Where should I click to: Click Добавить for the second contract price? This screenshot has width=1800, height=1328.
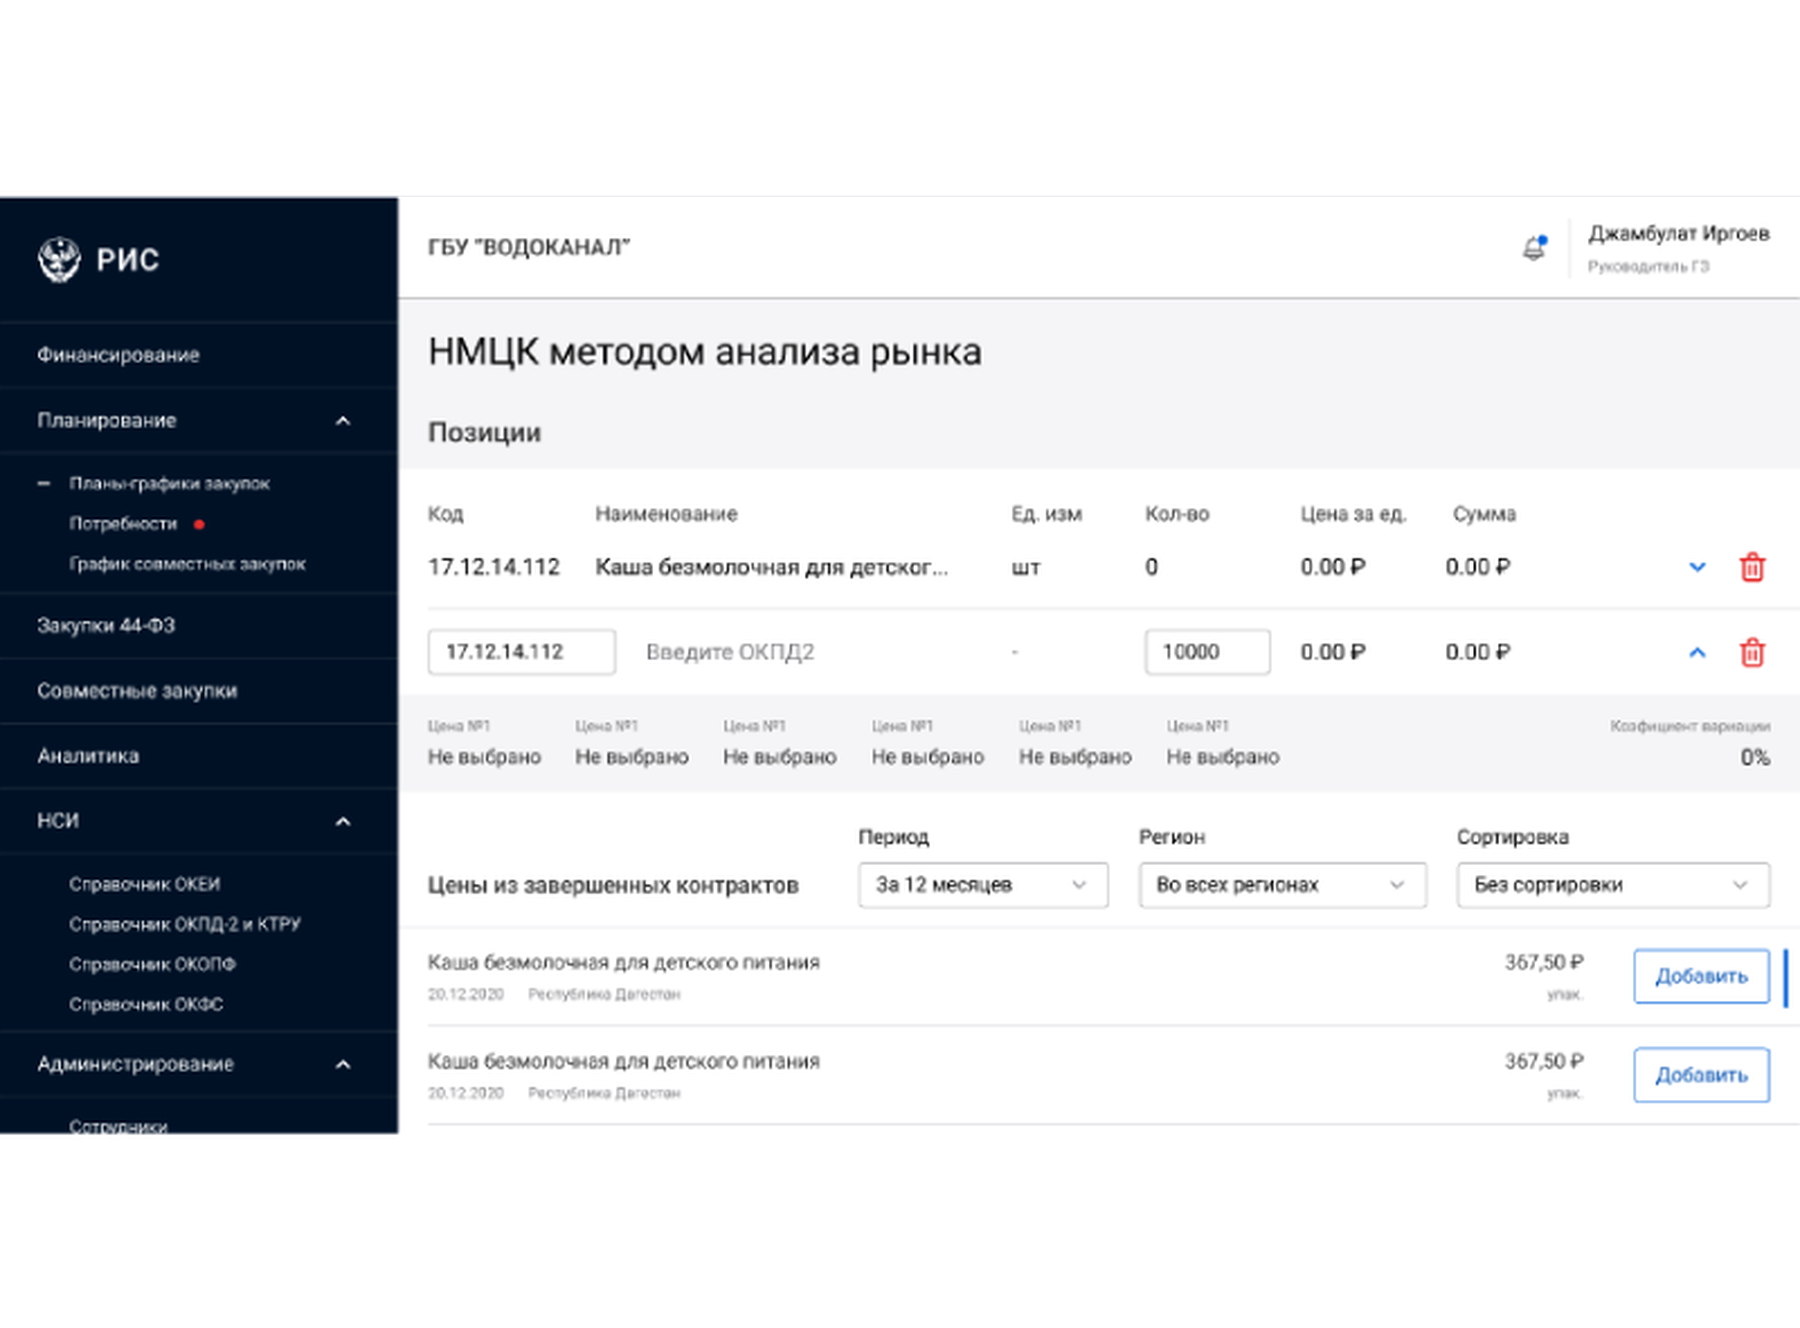click(x=1701, y=1075)
